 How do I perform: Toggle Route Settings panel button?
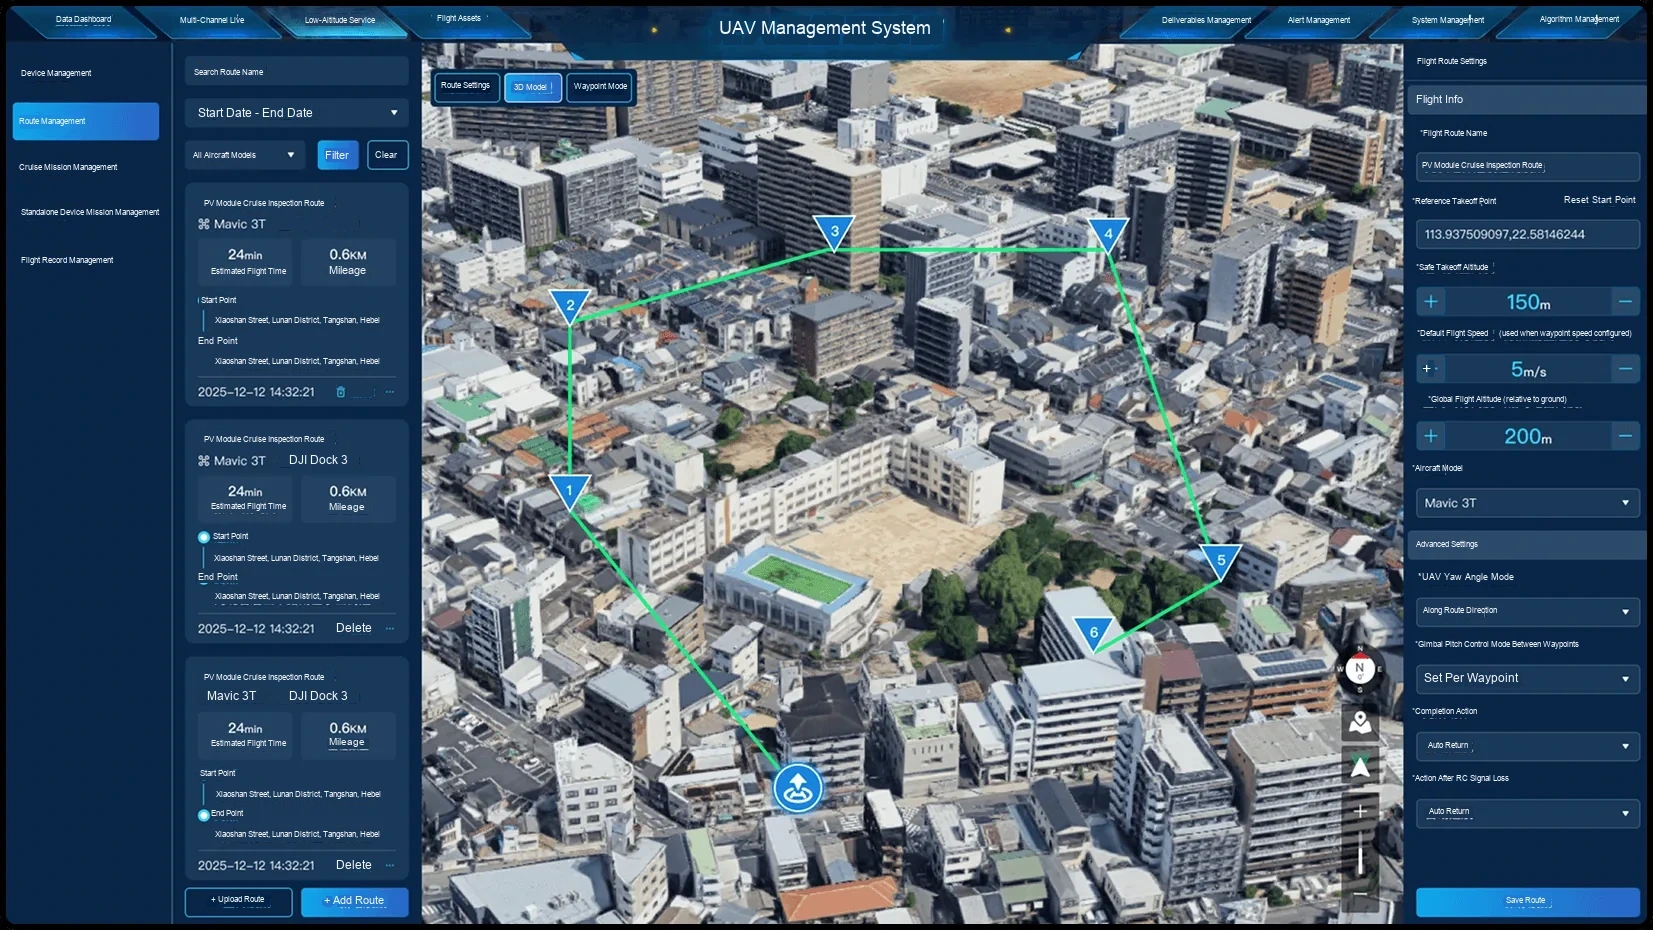pos(465,86)
